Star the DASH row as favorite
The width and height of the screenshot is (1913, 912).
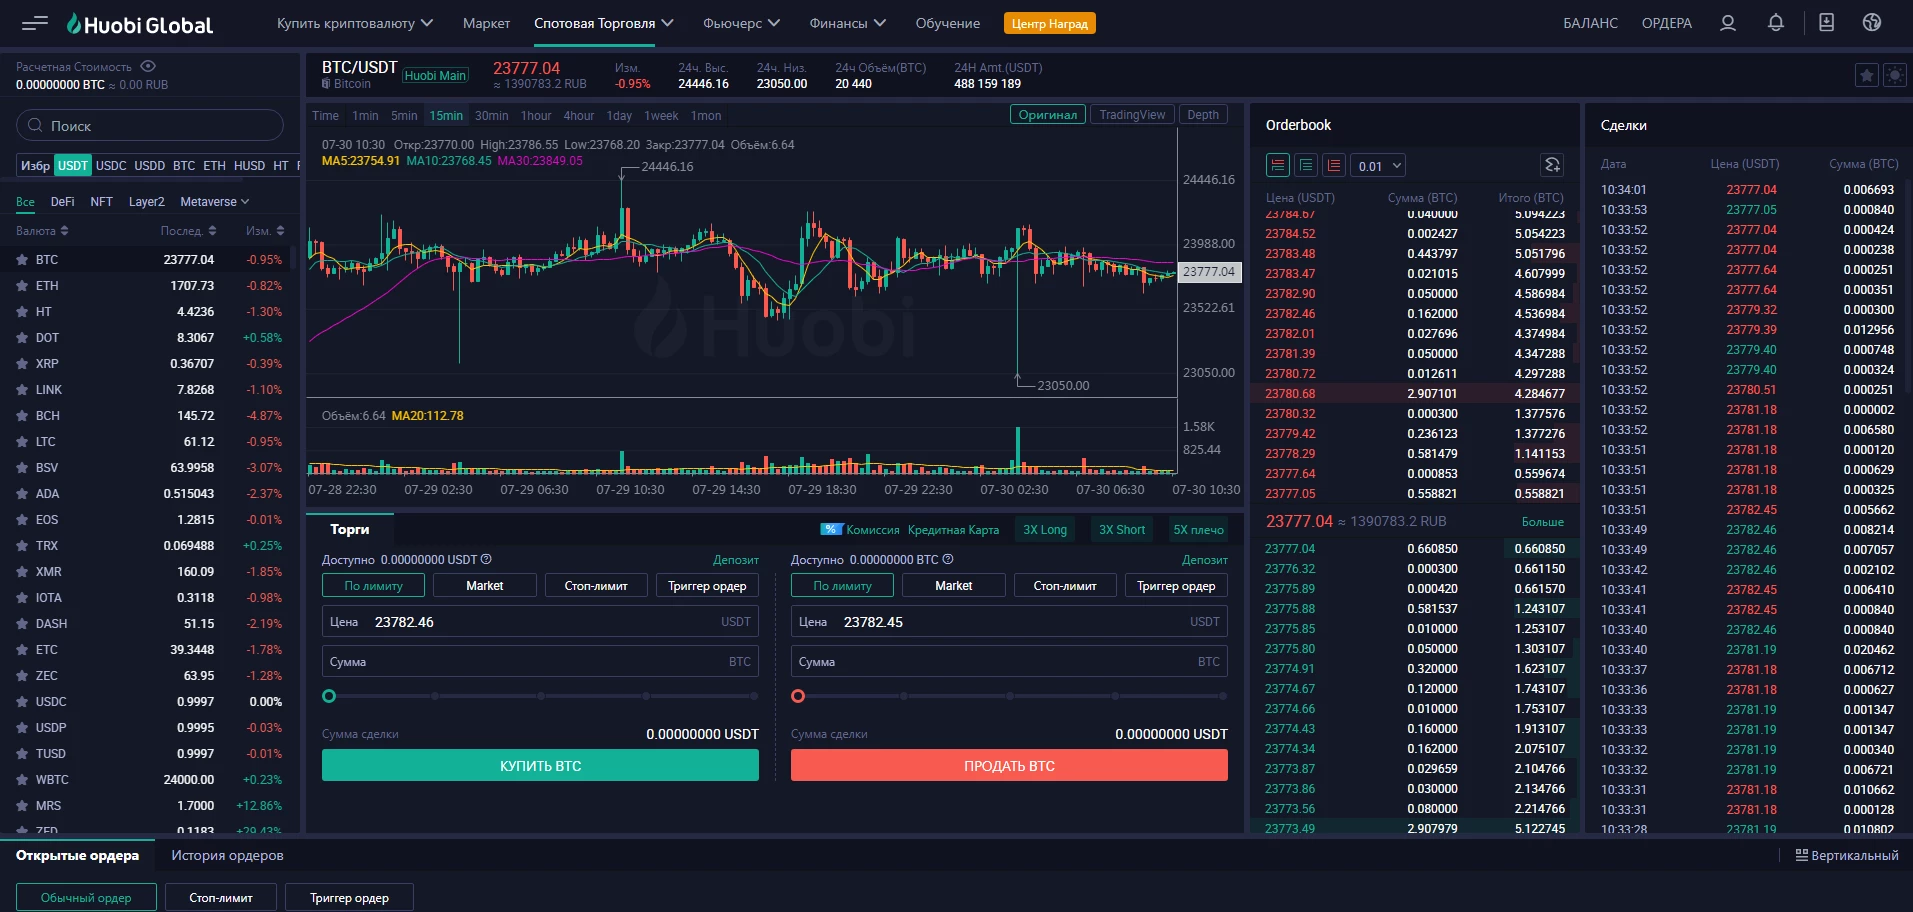tap(22, 624)
